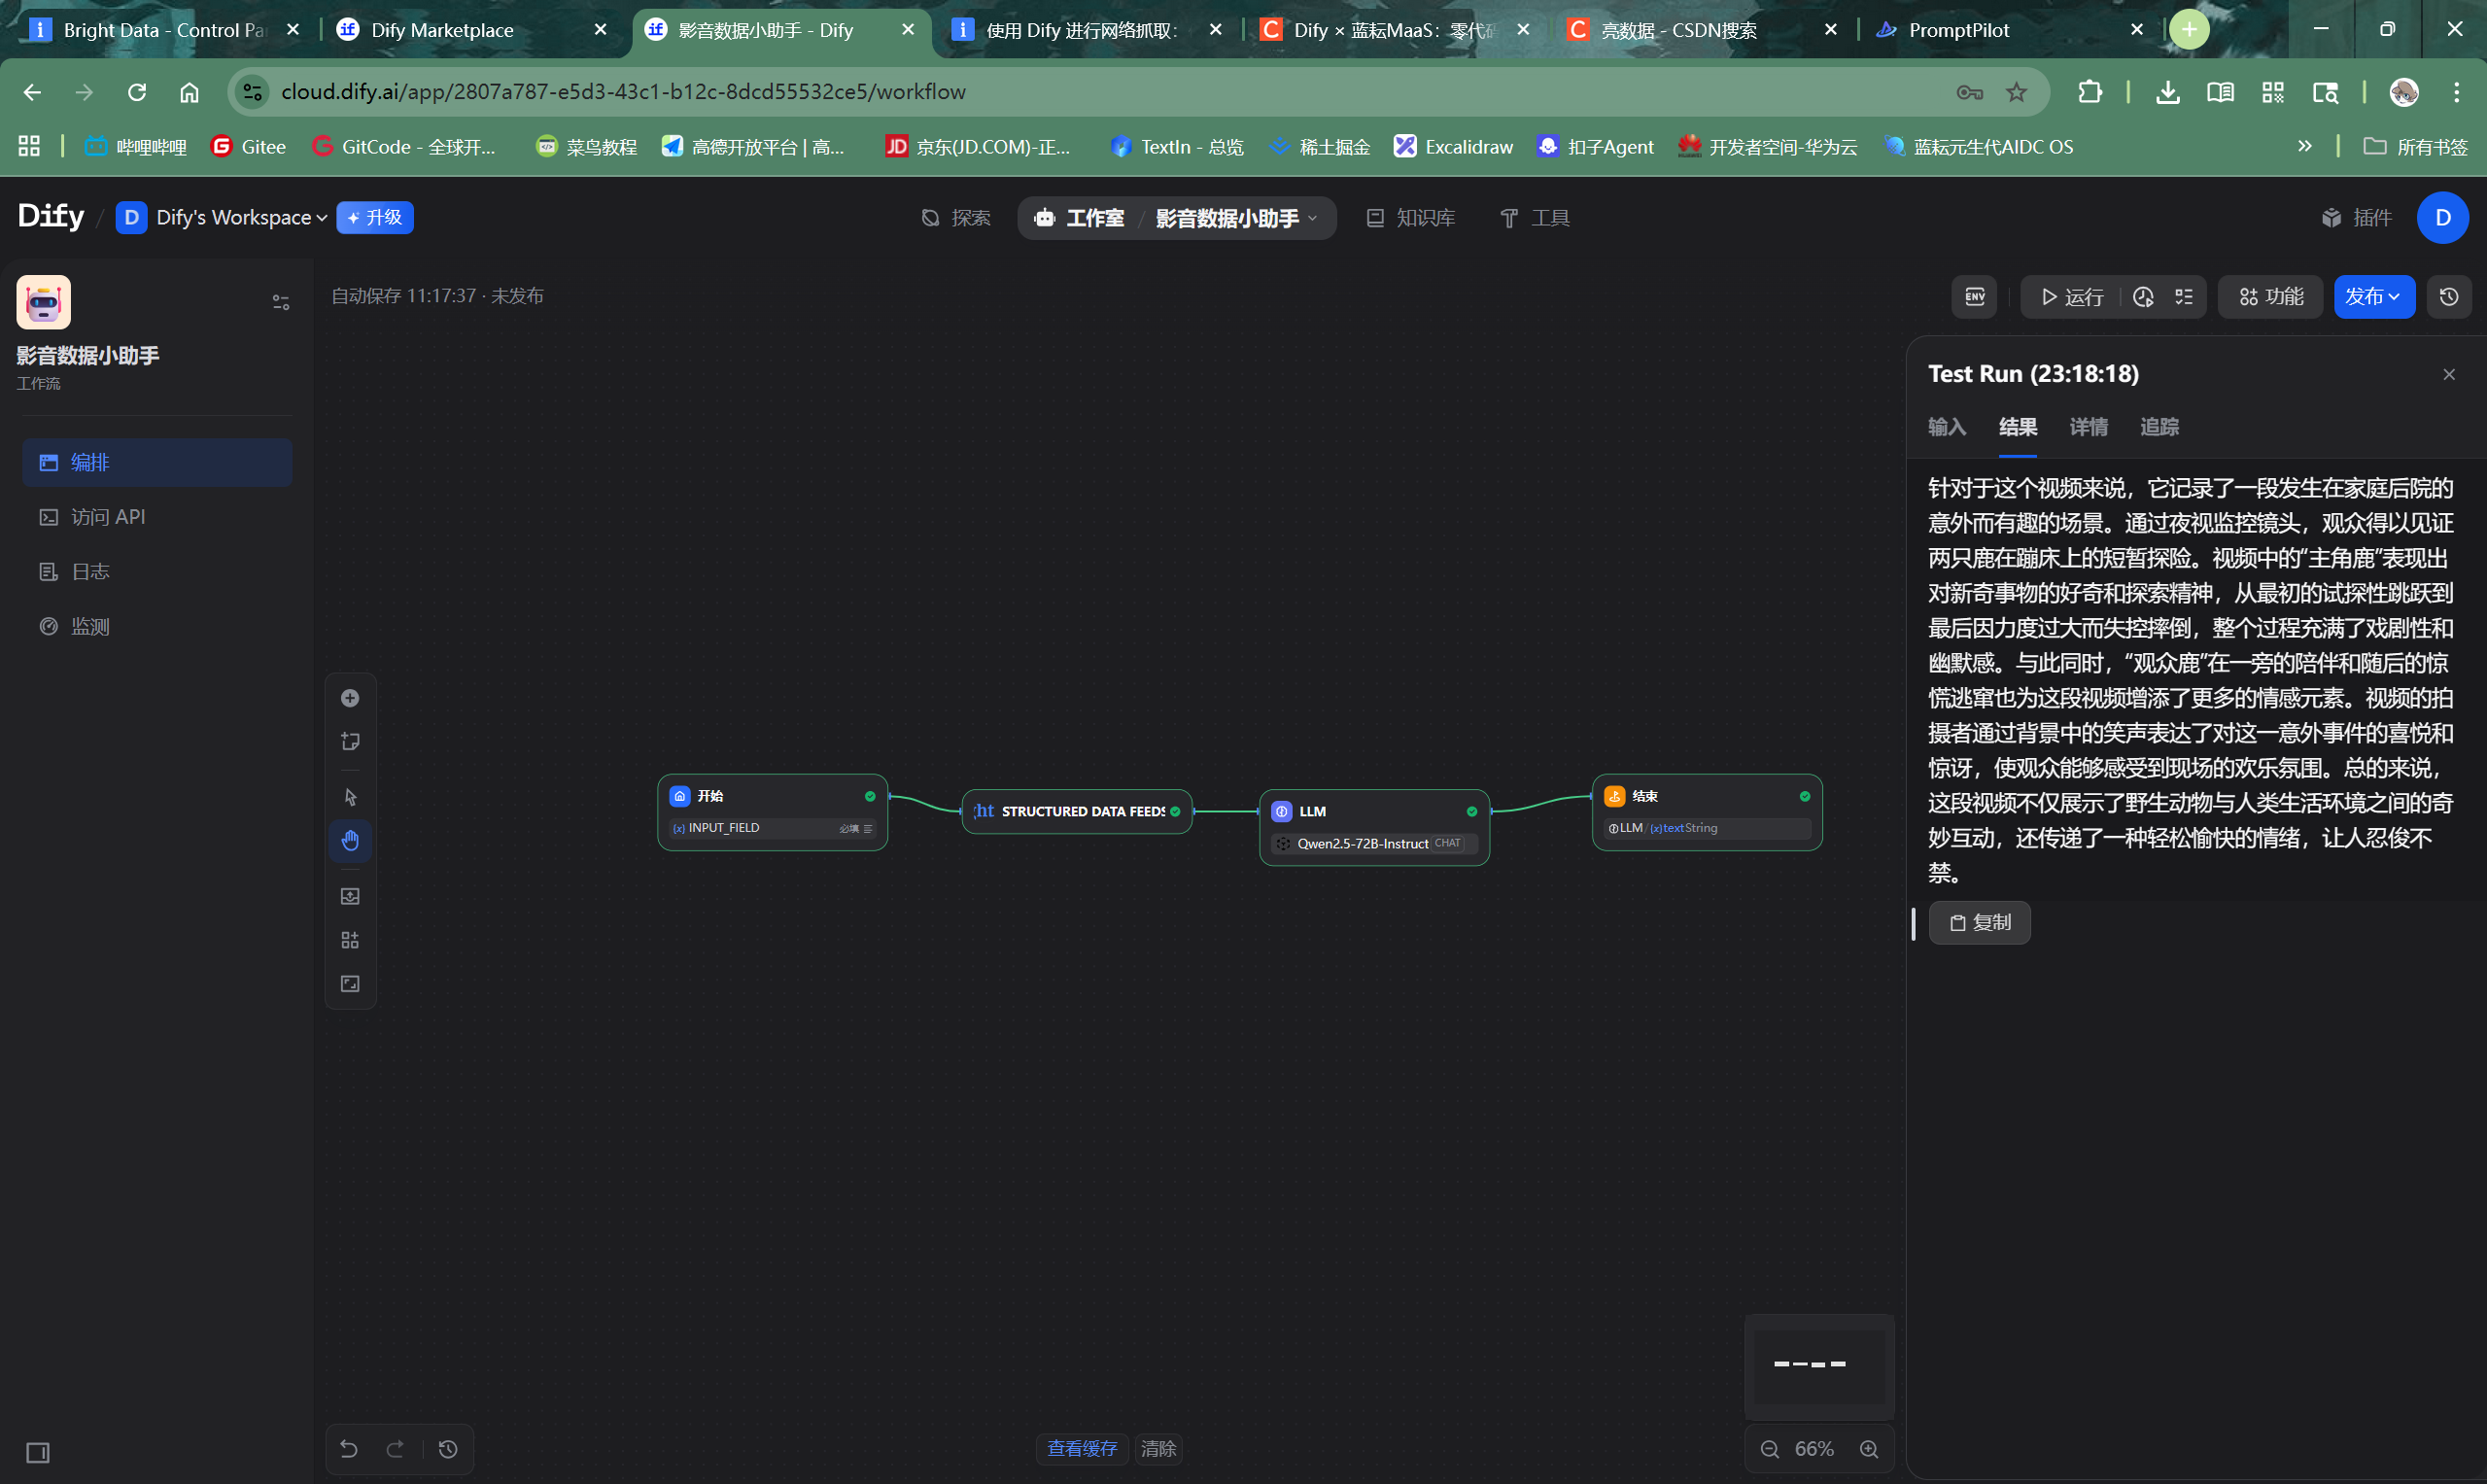Switch to the 结果 tab
This screenshot has height=1484, width=2487.
[x=2017, y=427]
